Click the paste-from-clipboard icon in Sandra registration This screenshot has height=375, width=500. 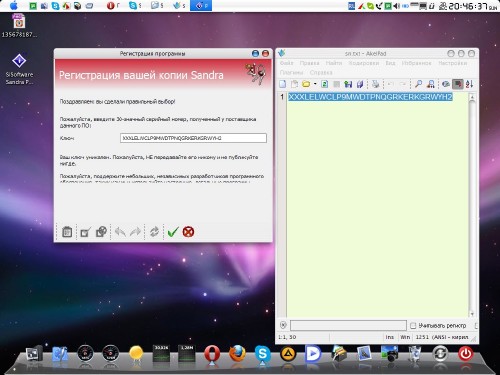pyautogui.click(x=67, y=232)
